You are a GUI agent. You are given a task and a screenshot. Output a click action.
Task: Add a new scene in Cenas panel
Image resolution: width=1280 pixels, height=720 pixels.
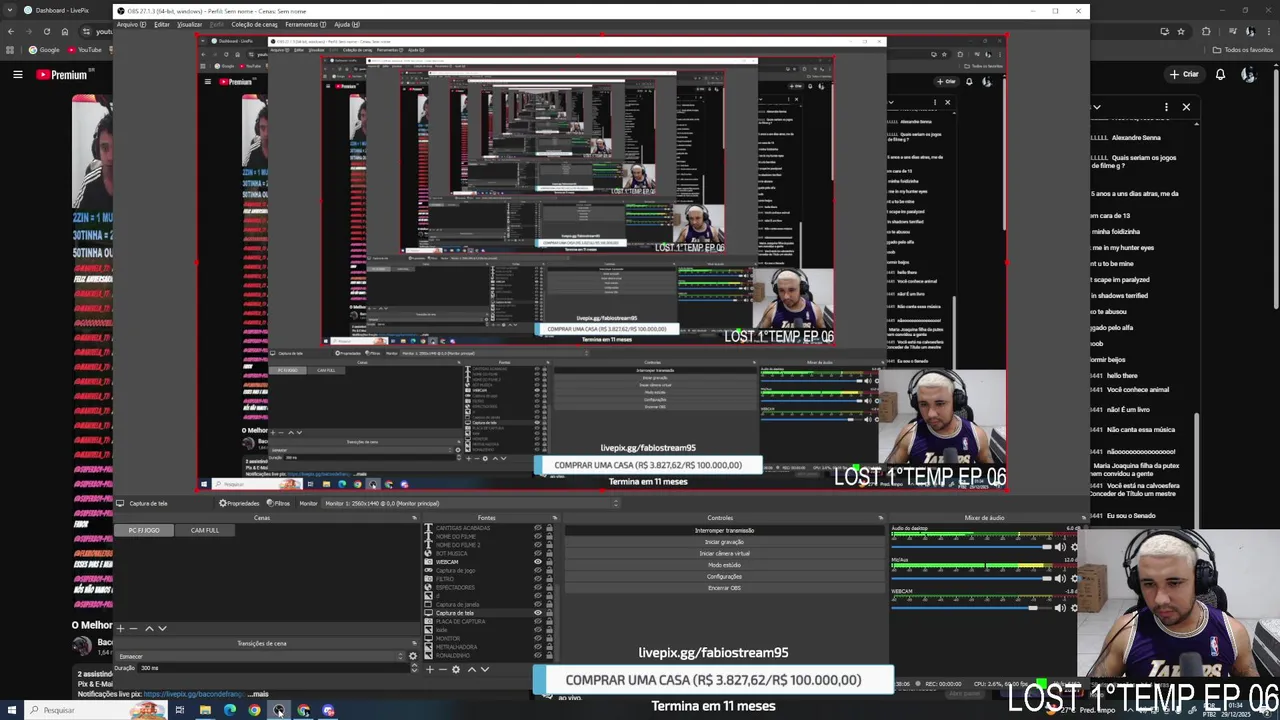pyautogui.click(x=120, y=629)
